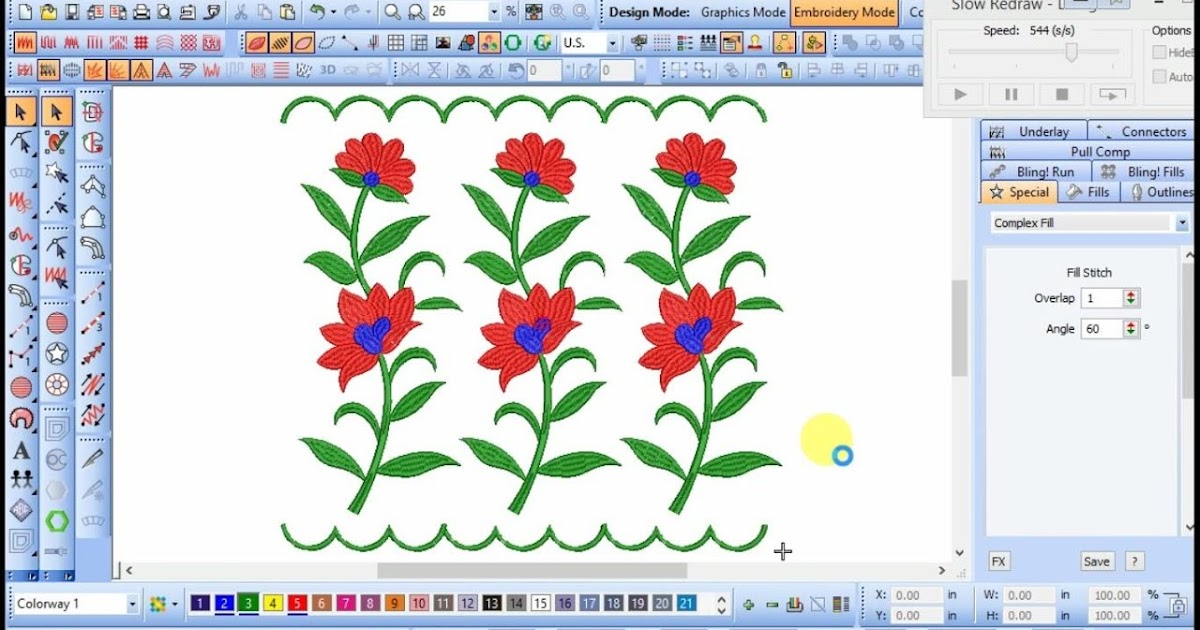Viewport: 1200px width, 630px height.
Task: Open the design with the Open folder icon
Action: pos(46,9)
